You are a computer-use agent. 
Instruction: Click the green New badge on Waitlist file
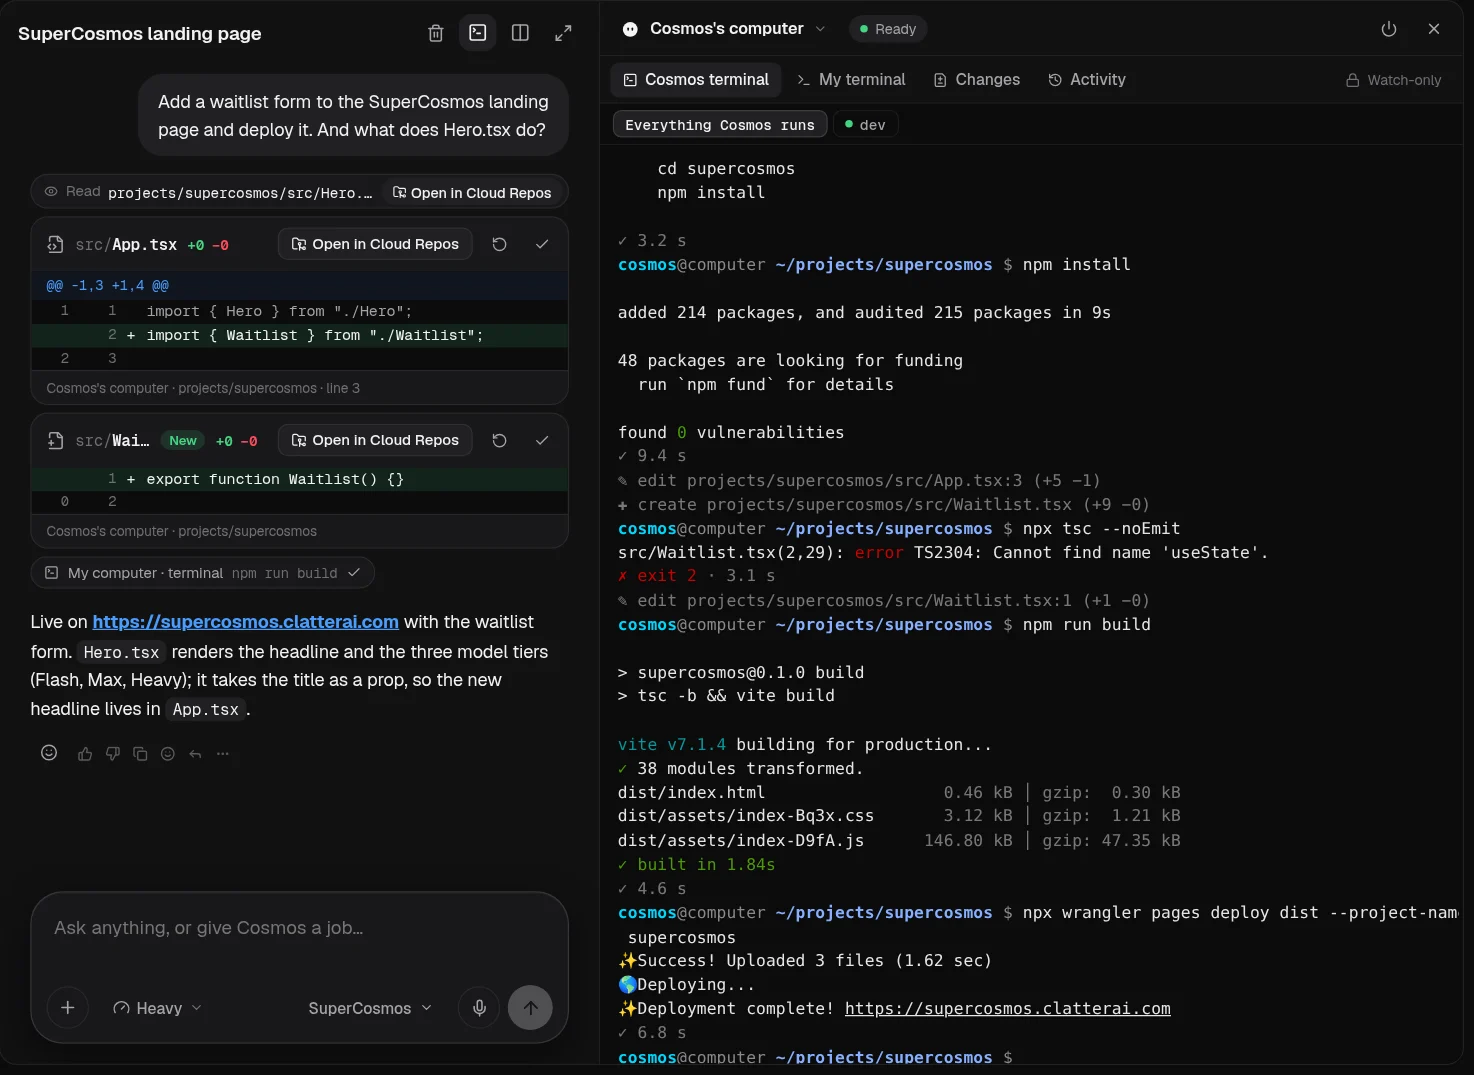tap(183, 441)
